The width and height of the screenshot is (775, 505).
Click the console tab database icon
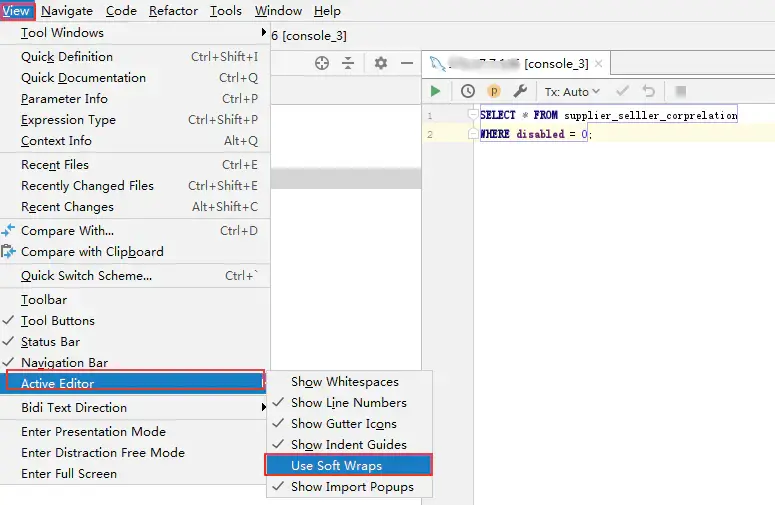point(437,63)
